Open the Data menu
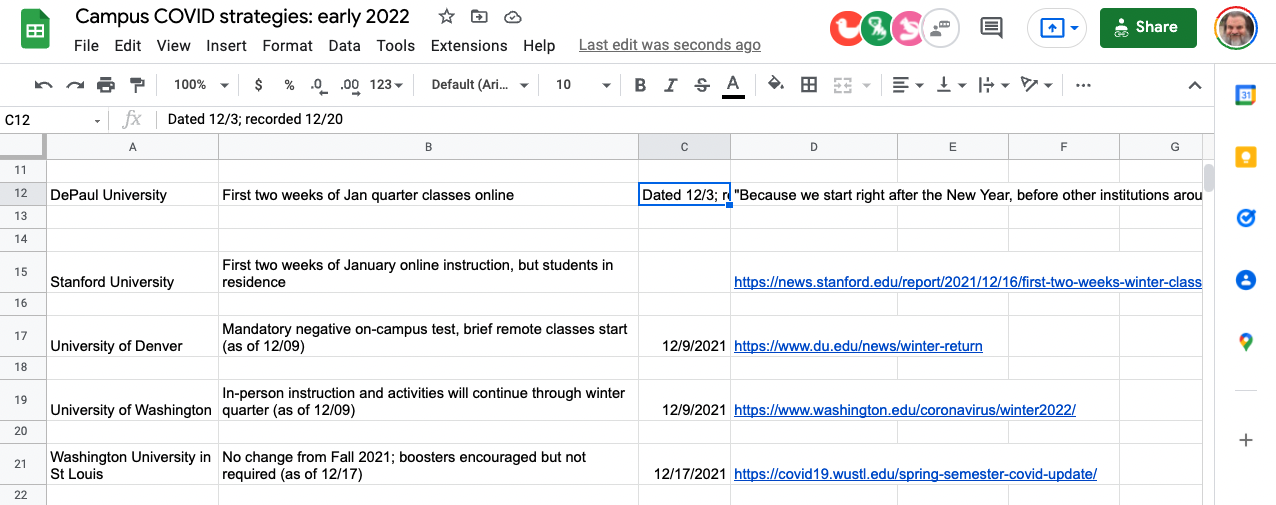 [x=344, y=45]
